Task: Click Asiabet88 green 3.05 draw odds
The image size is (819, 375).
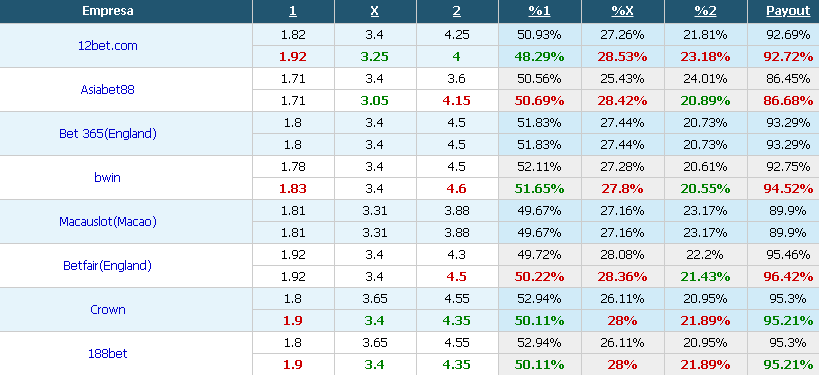Action: [375, 101]
